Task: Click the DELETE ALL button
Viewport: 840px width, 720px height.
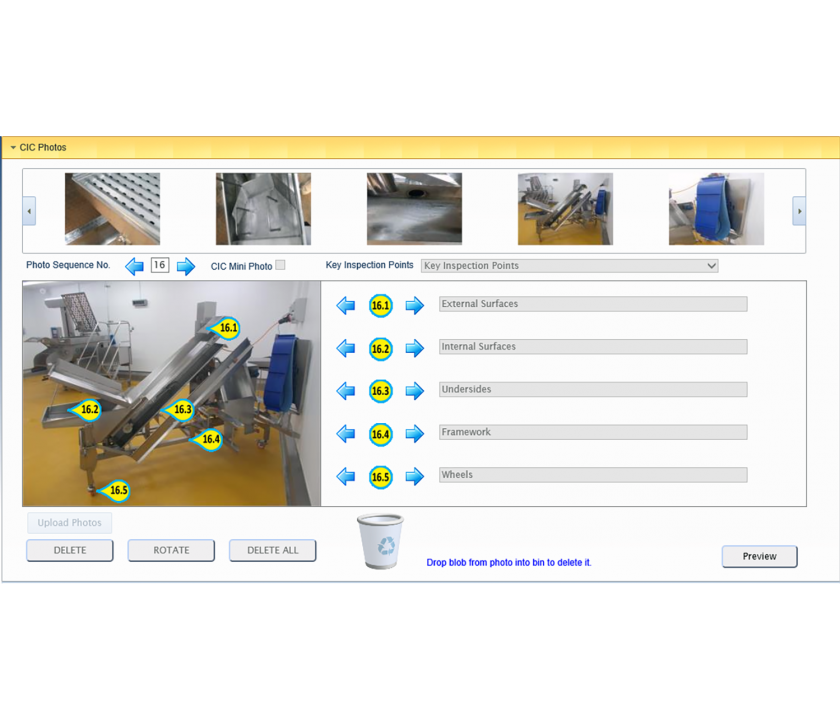Action: pyautogui.click(x=272, y=550)
